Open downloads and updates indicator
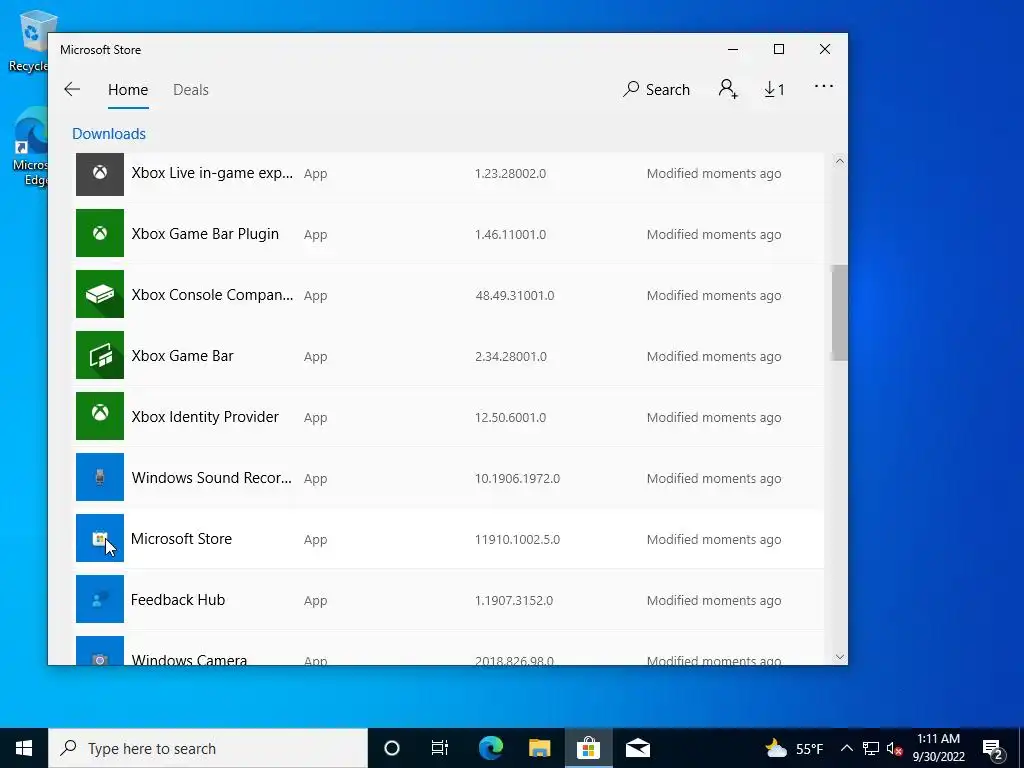1024x768 pixels. tap(775, 89)
